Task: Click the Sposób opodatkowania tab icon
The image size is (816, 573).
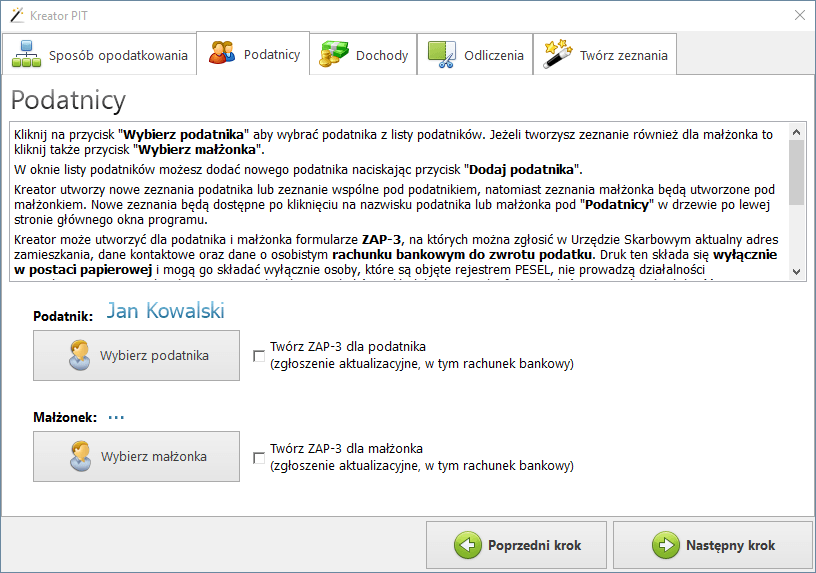Action: pyautogui.click(x=27, y=56)
